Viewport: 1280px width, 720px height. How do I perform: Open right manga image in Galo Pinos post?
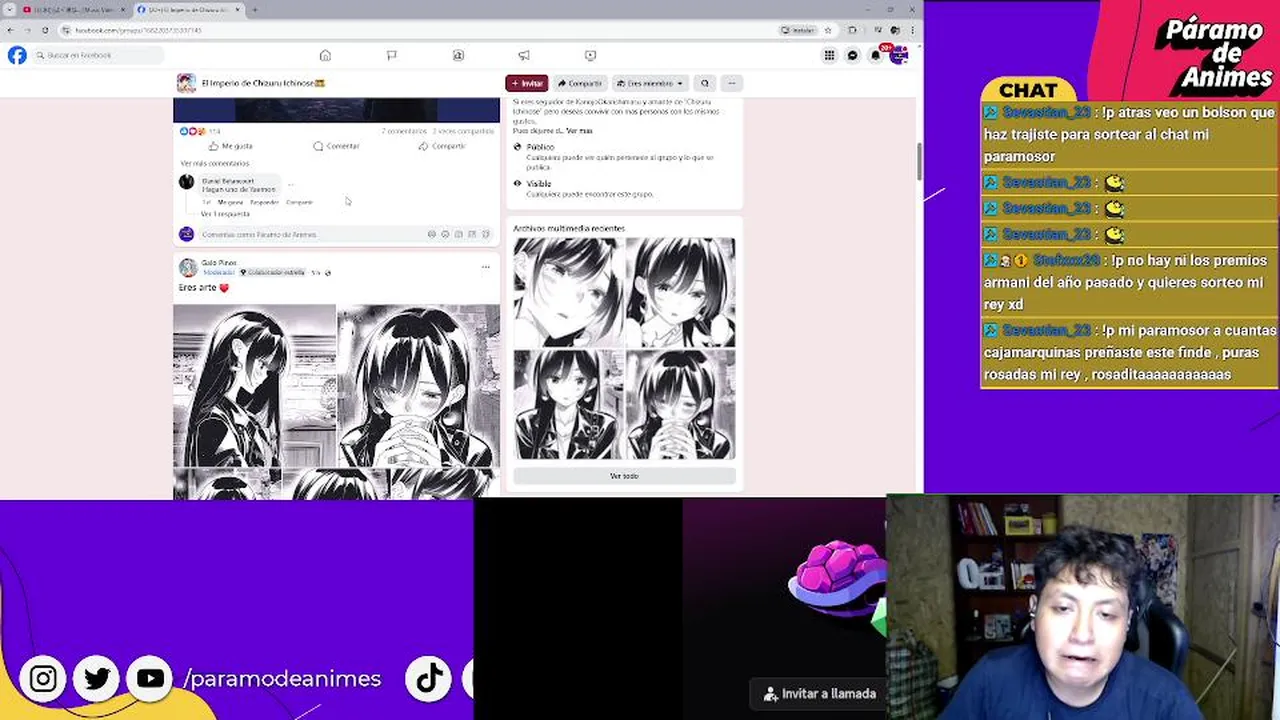click(x=418, y=385)
